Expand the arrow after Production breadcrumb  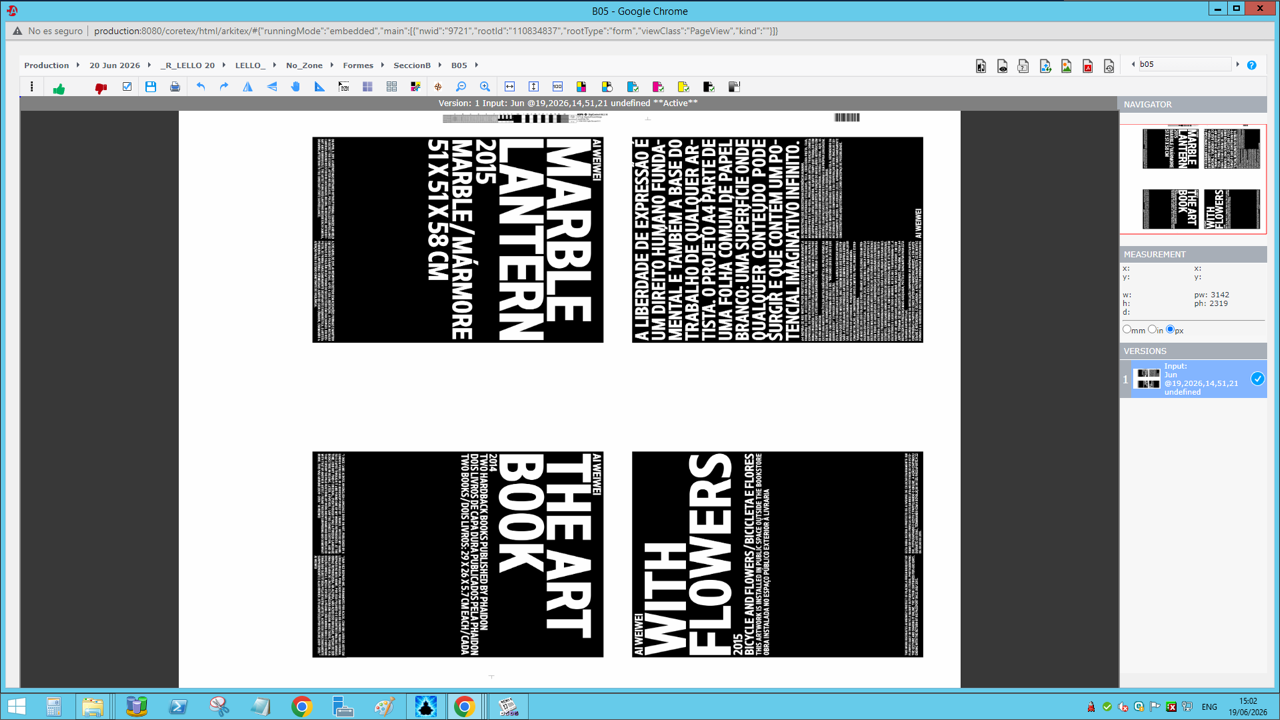[79, 65]
